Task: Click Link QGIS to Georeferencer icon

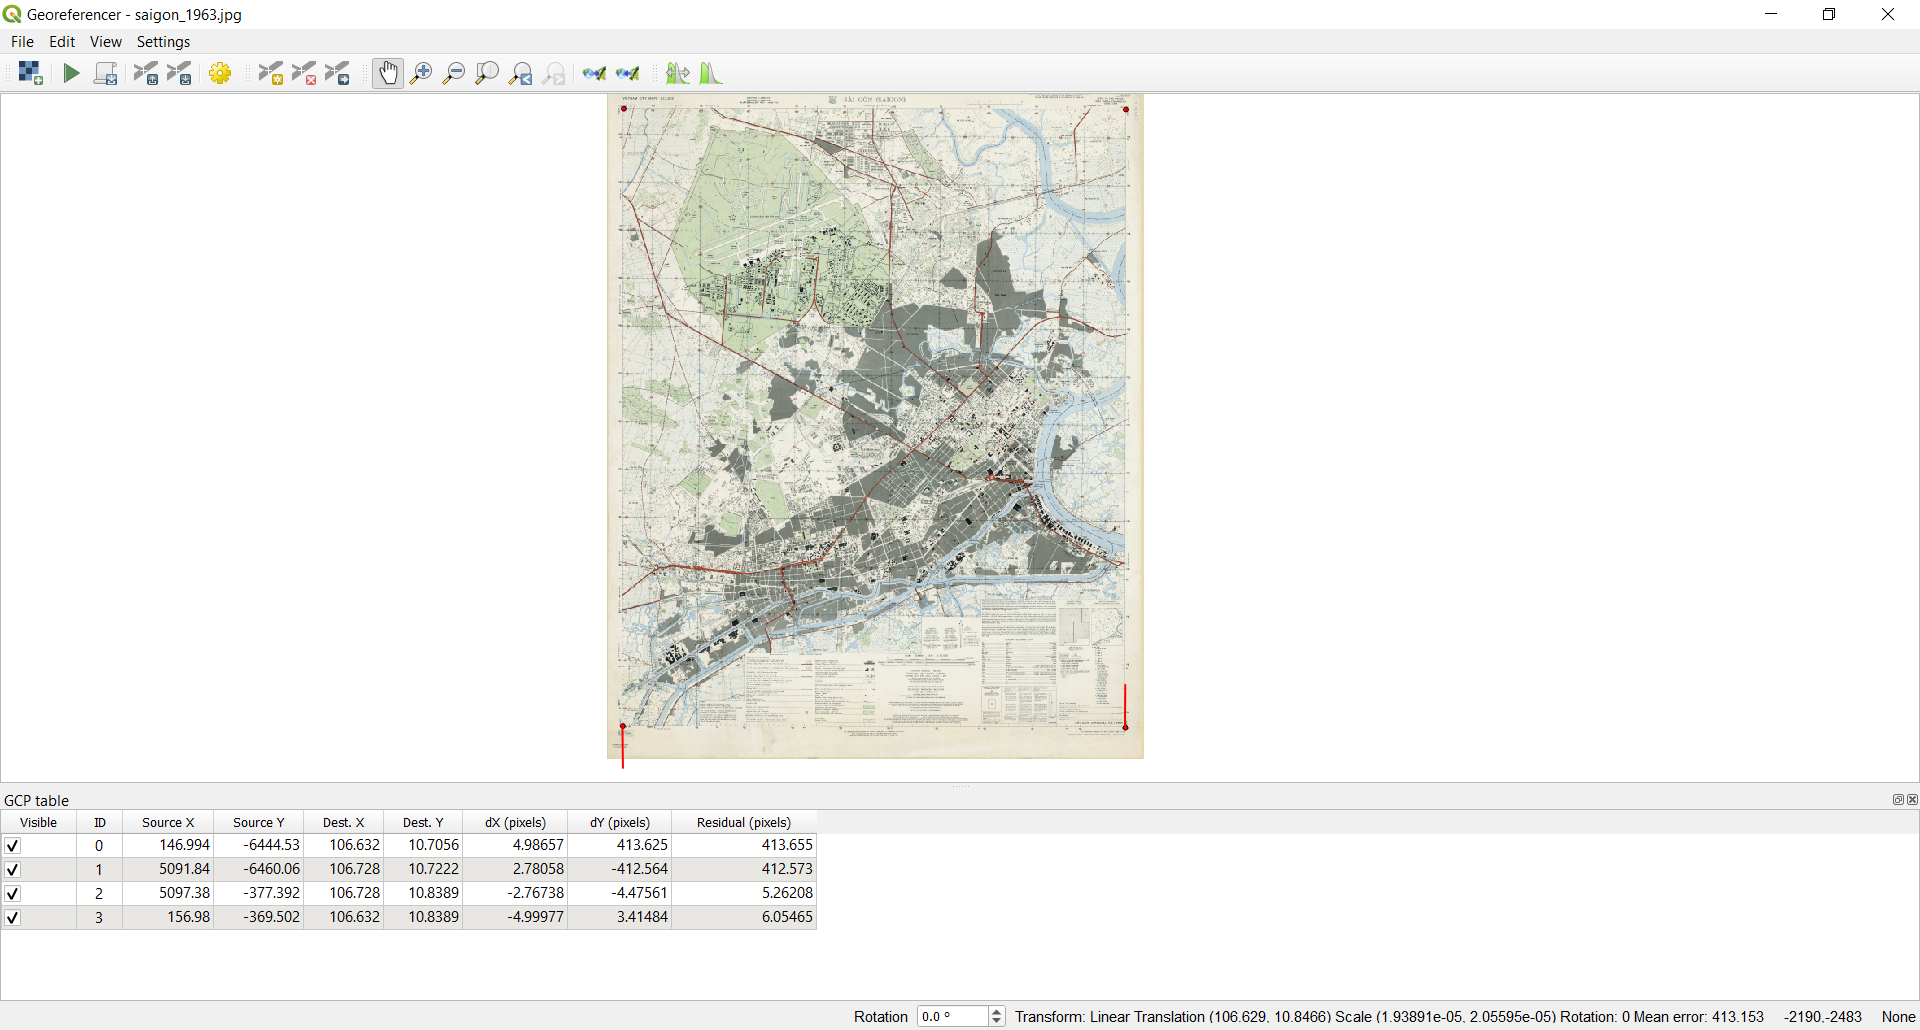Action: [628, 73]
